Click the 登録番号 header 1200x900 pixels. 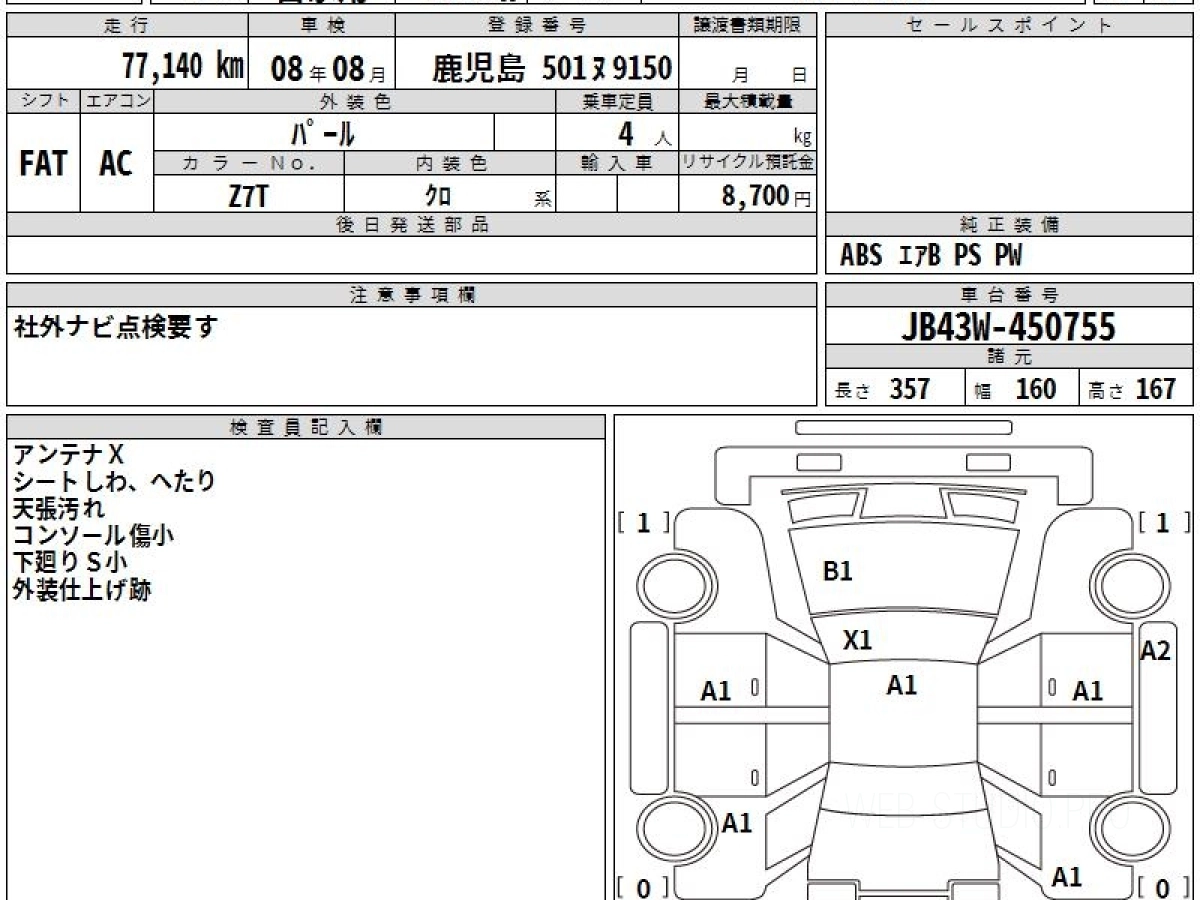pos(538,26)
